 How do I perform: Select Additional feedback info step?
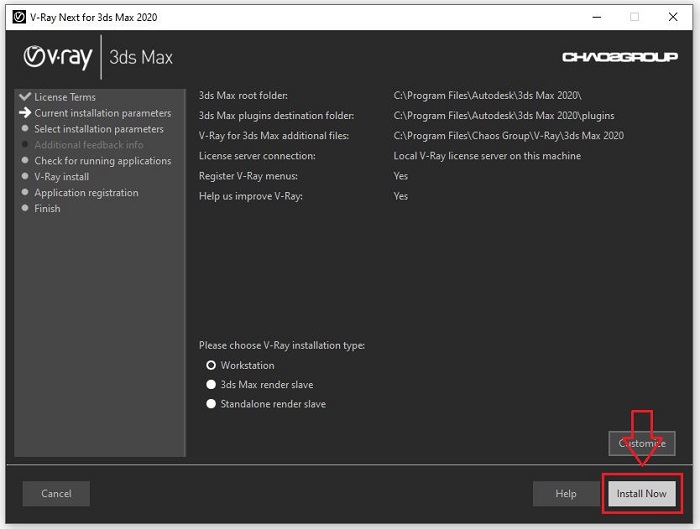[89, 145]
